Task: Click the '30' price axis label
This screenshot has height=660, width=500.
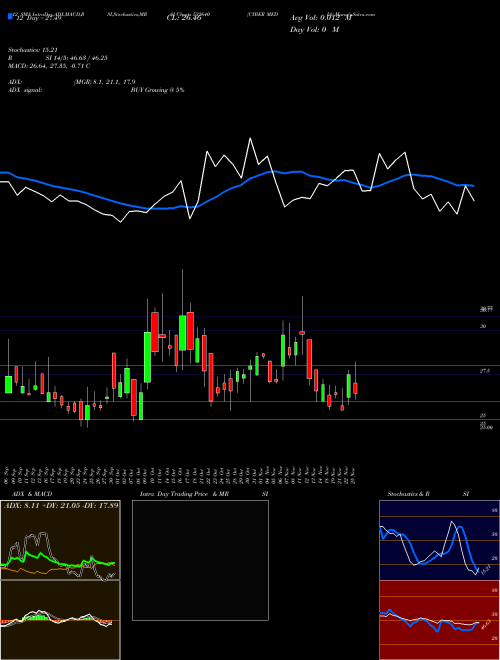Action: point(483,326)
